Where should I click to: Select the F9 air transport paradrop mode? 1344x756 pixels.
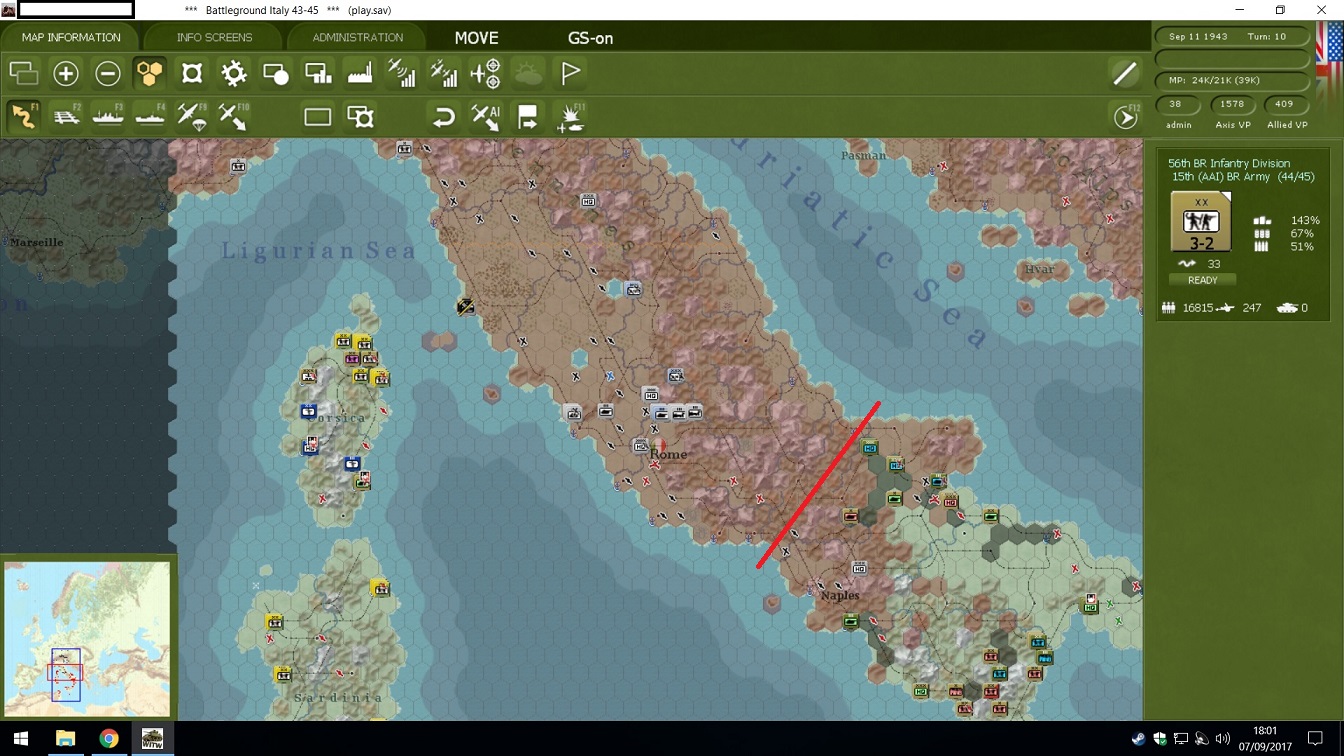[x=192, y=116]
